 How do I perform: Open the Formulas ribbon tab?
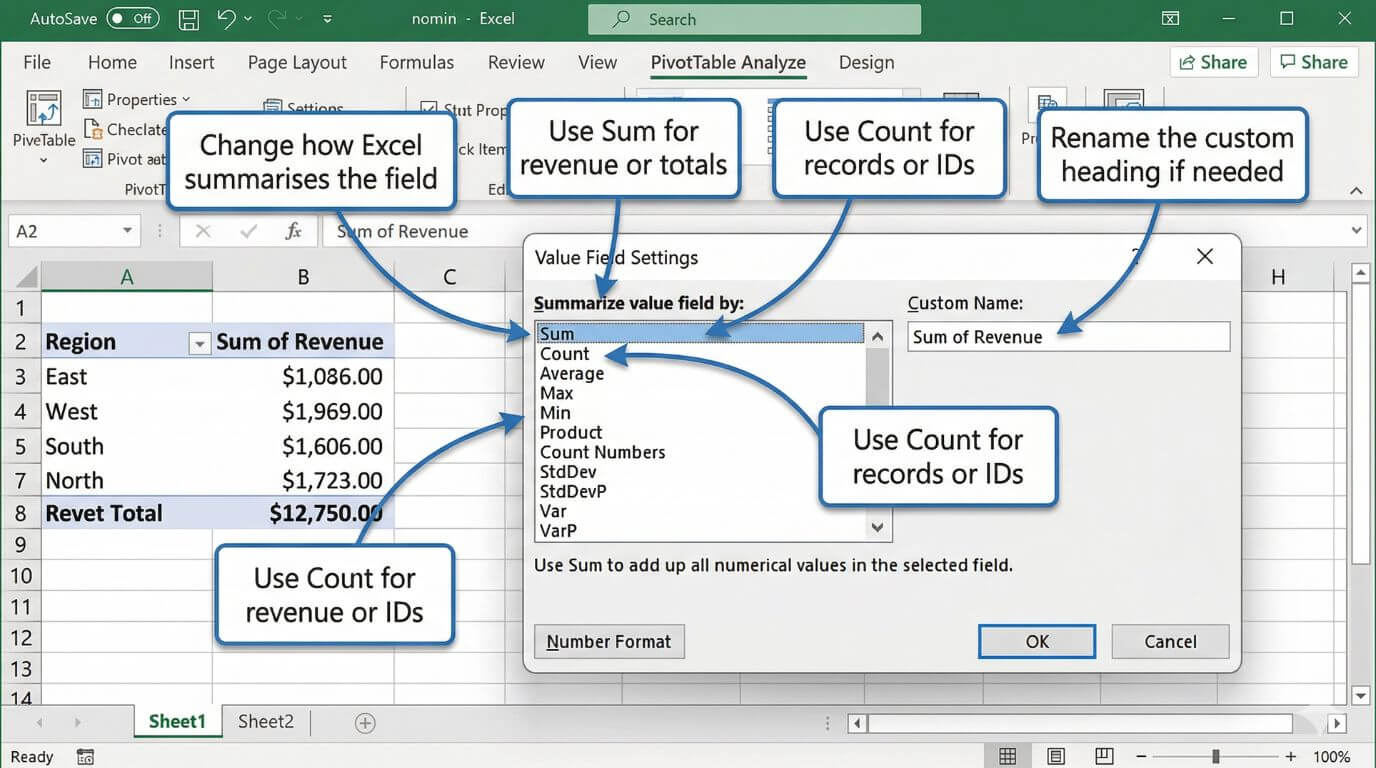(x=416, y=62)
